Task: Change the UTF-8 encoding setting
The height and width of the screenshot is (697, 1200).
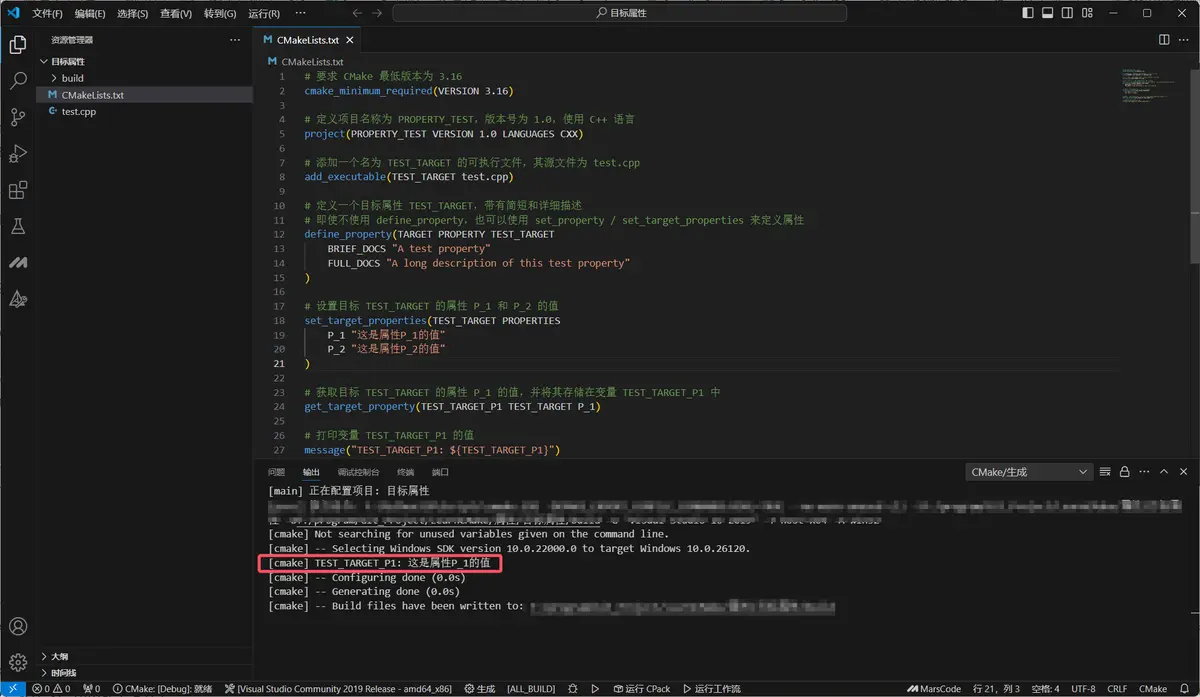Action: 1082,689
